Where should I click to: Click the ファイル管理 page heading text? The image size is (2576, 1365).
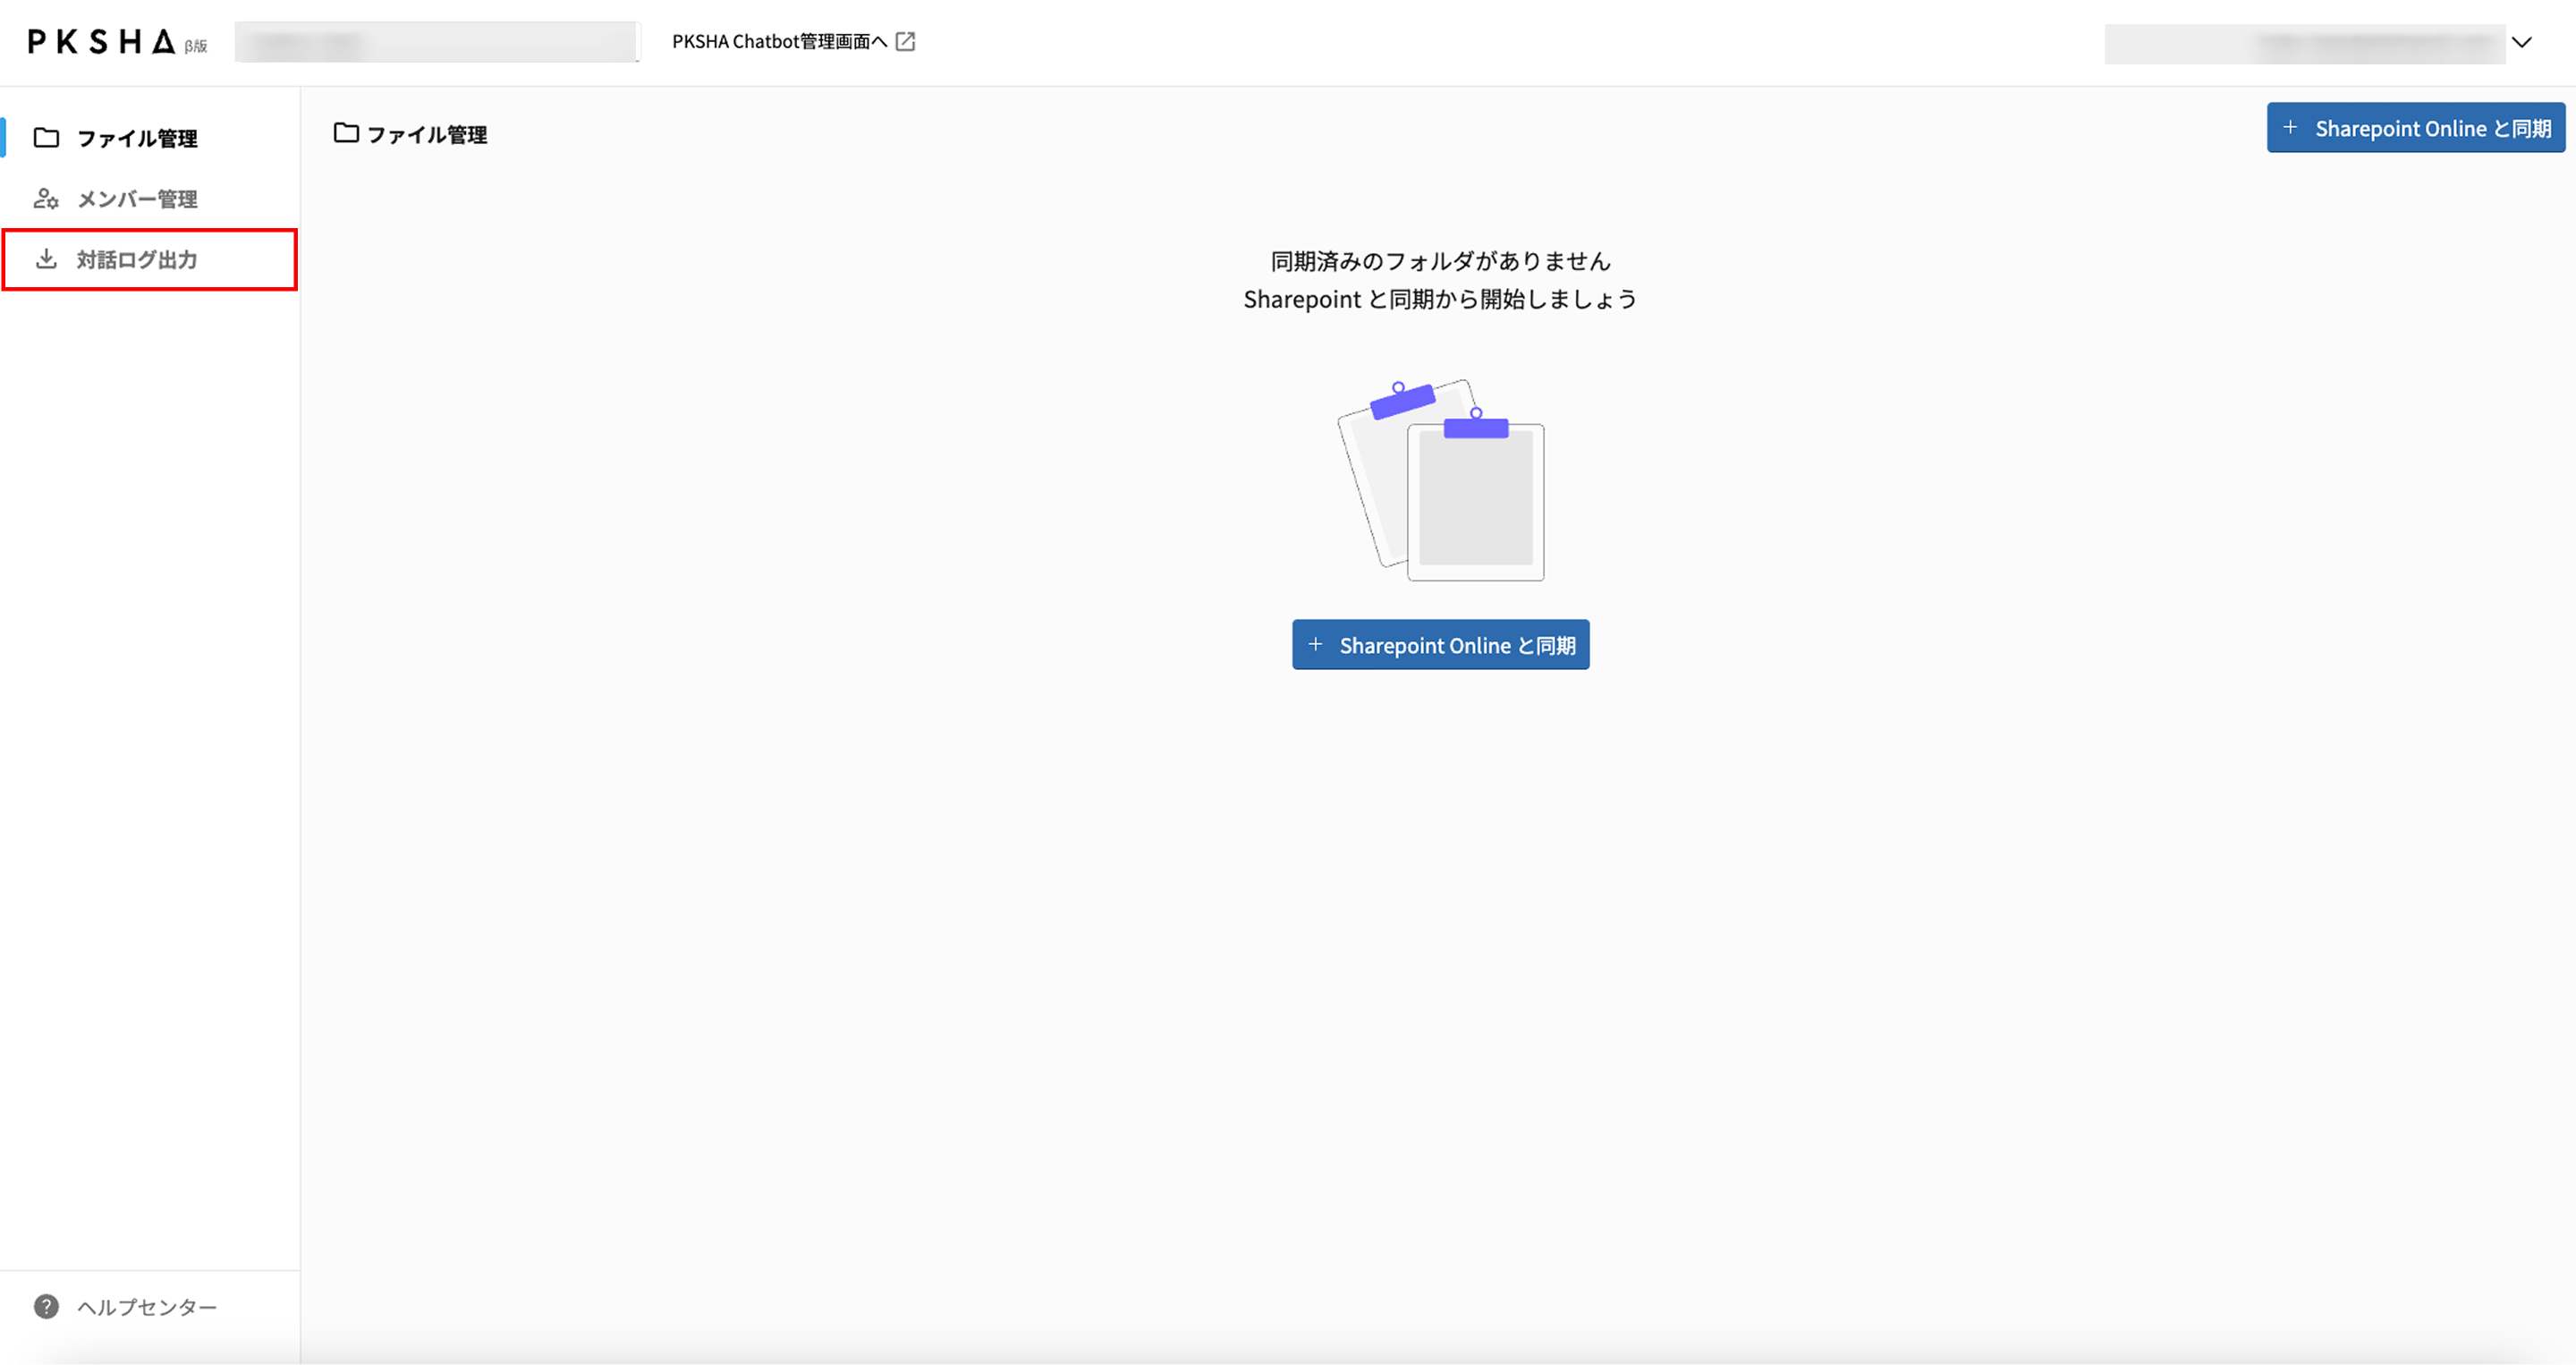pyautogui.click(x=427, y=134)
